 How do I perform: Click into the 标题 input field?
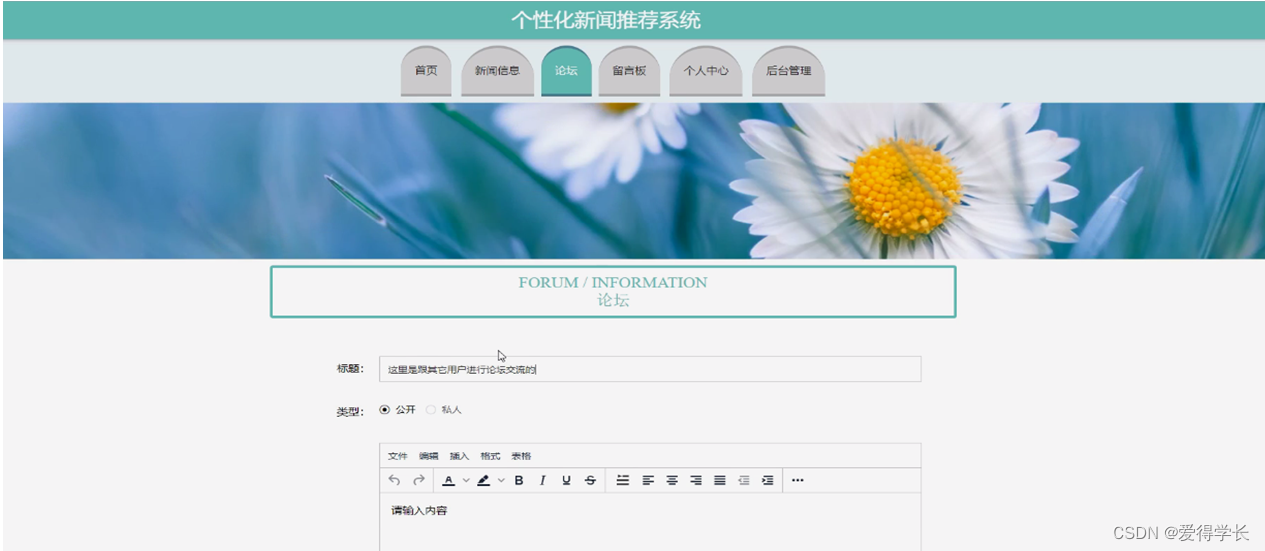pyautogui.click(x=650, y=369)
